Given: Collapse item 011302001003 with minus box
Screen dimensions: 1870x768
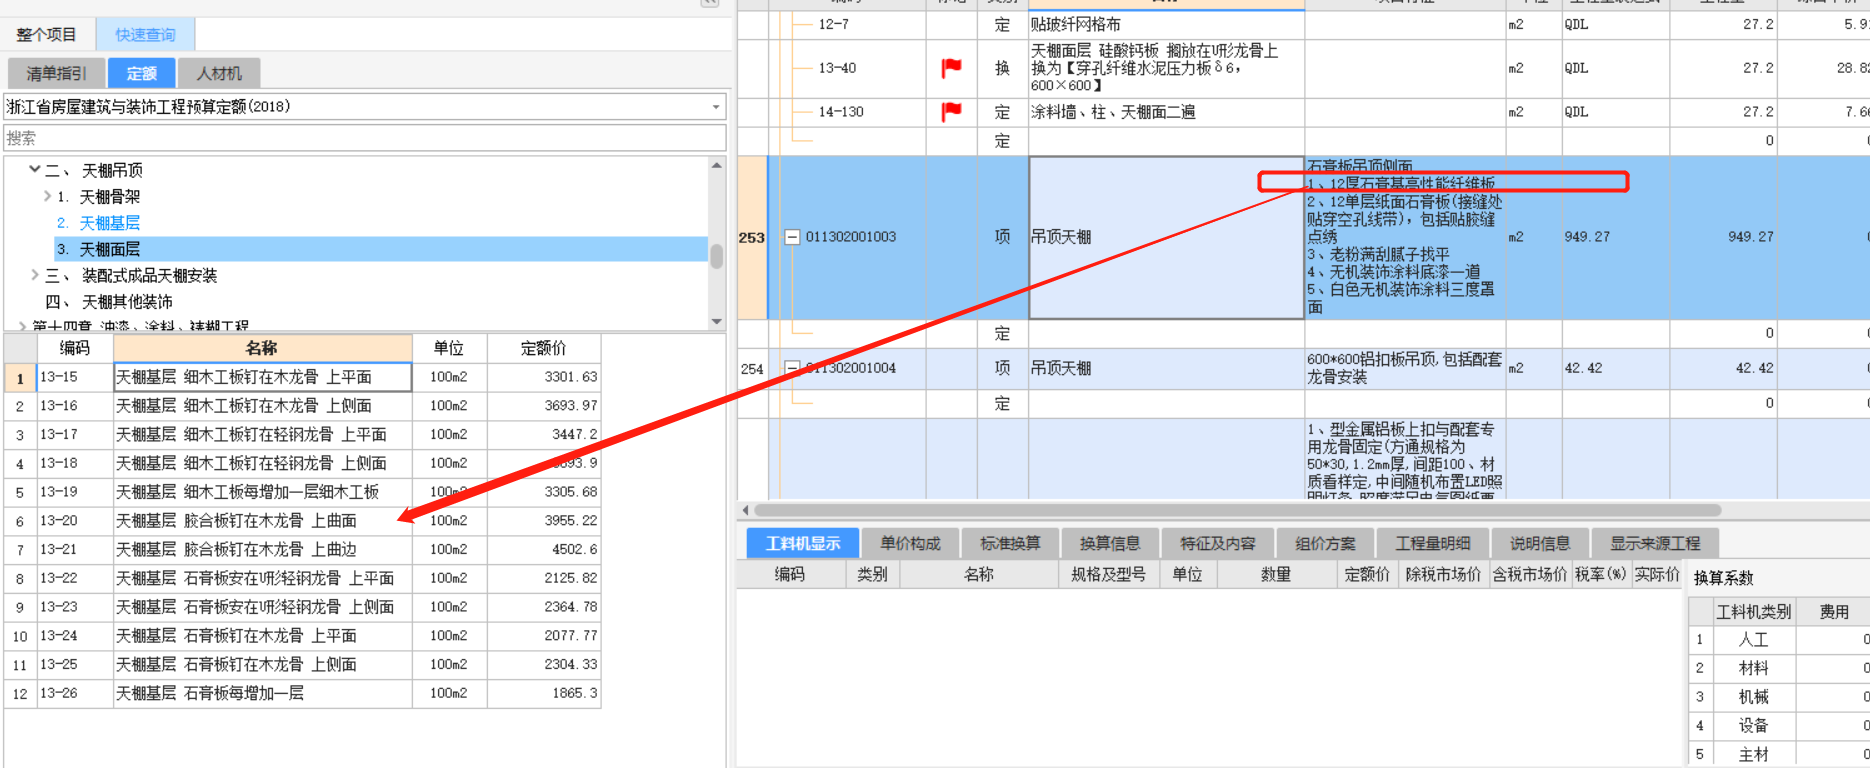Looking at the screenshot, I should [792, 237].
